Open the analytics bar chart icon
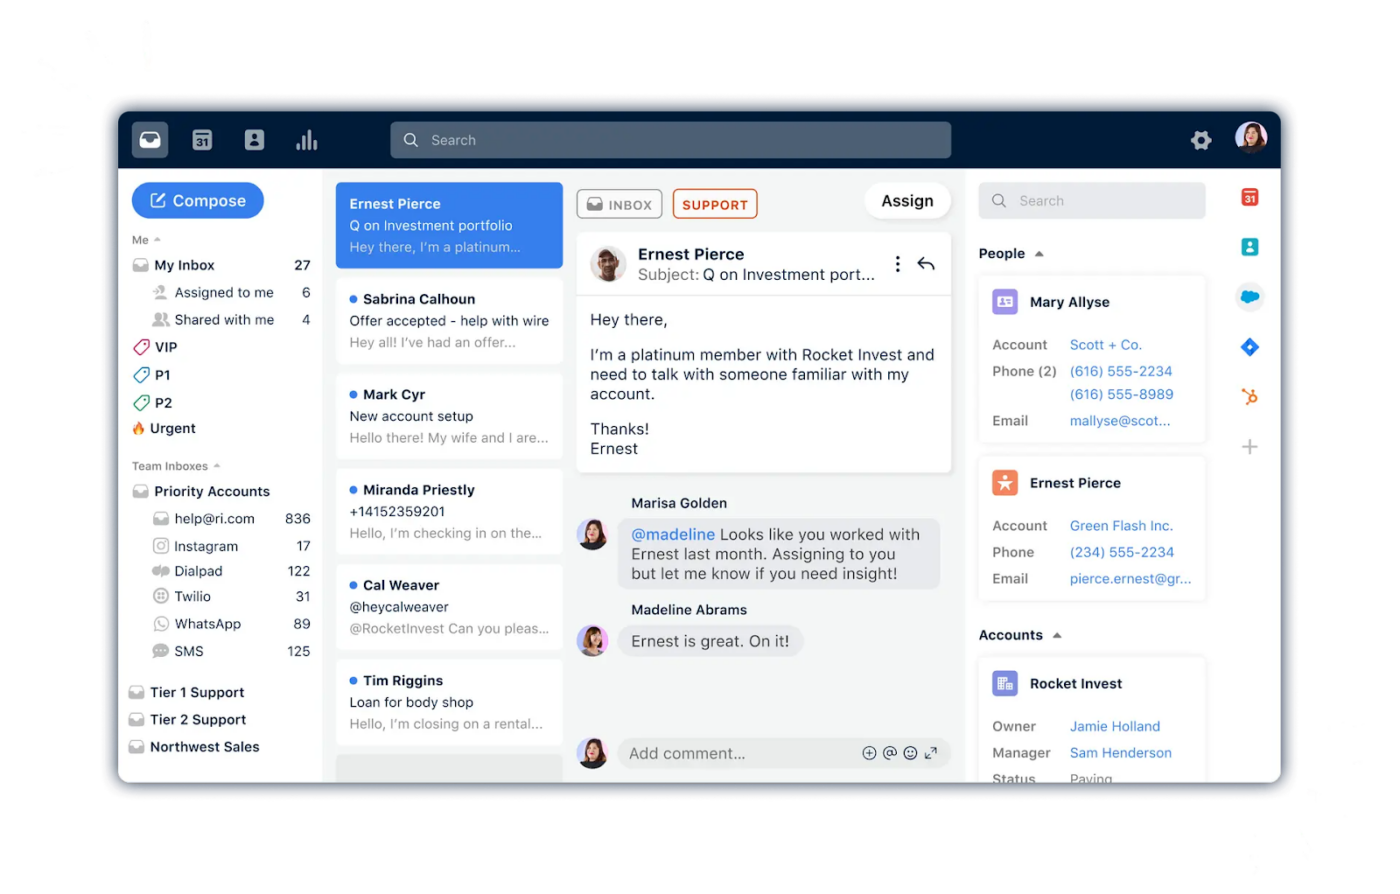 tap(306, 140)
